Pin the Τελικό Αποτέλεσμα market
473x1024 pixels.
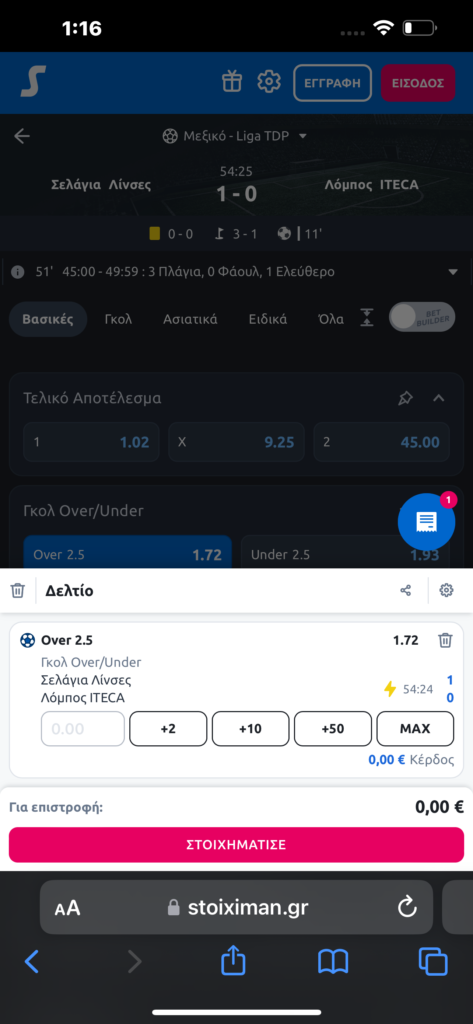(x=406, y=398)
